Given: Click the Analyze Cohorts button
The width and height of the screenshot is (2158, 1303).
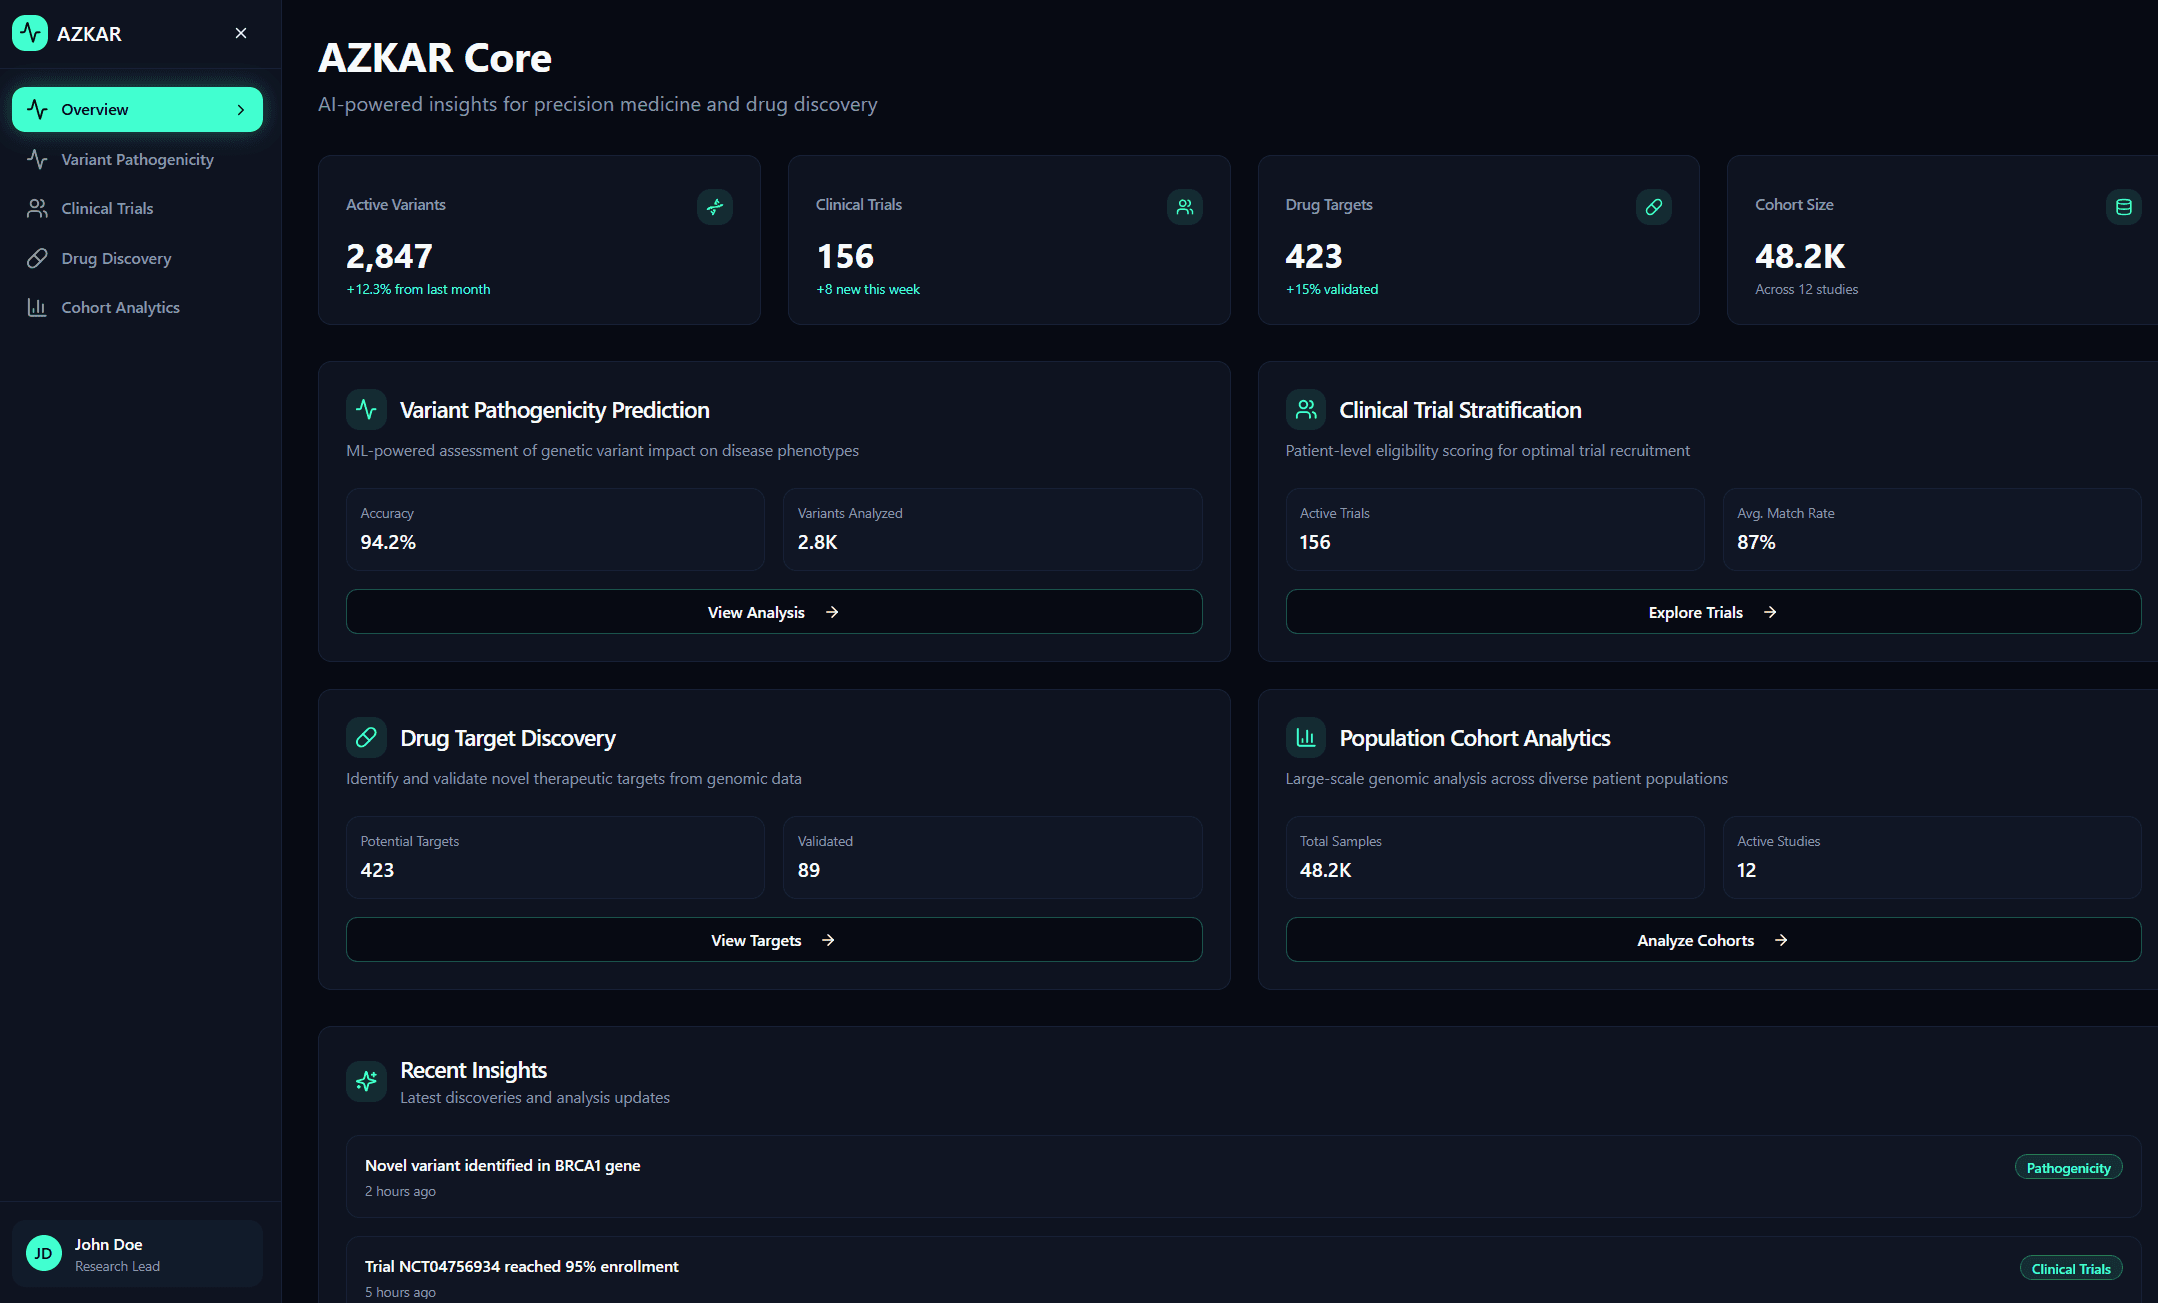Looking at the screenshot, I should point(1712,940).
